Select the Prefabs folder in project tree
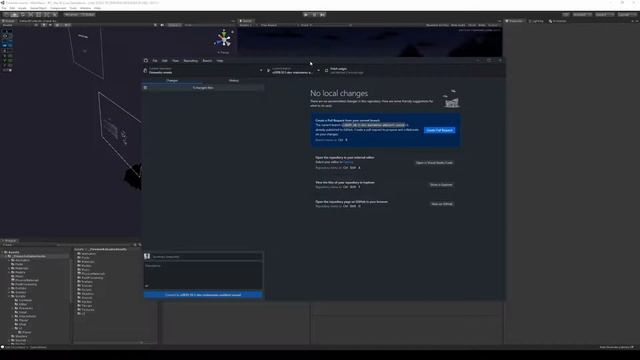 19,288
